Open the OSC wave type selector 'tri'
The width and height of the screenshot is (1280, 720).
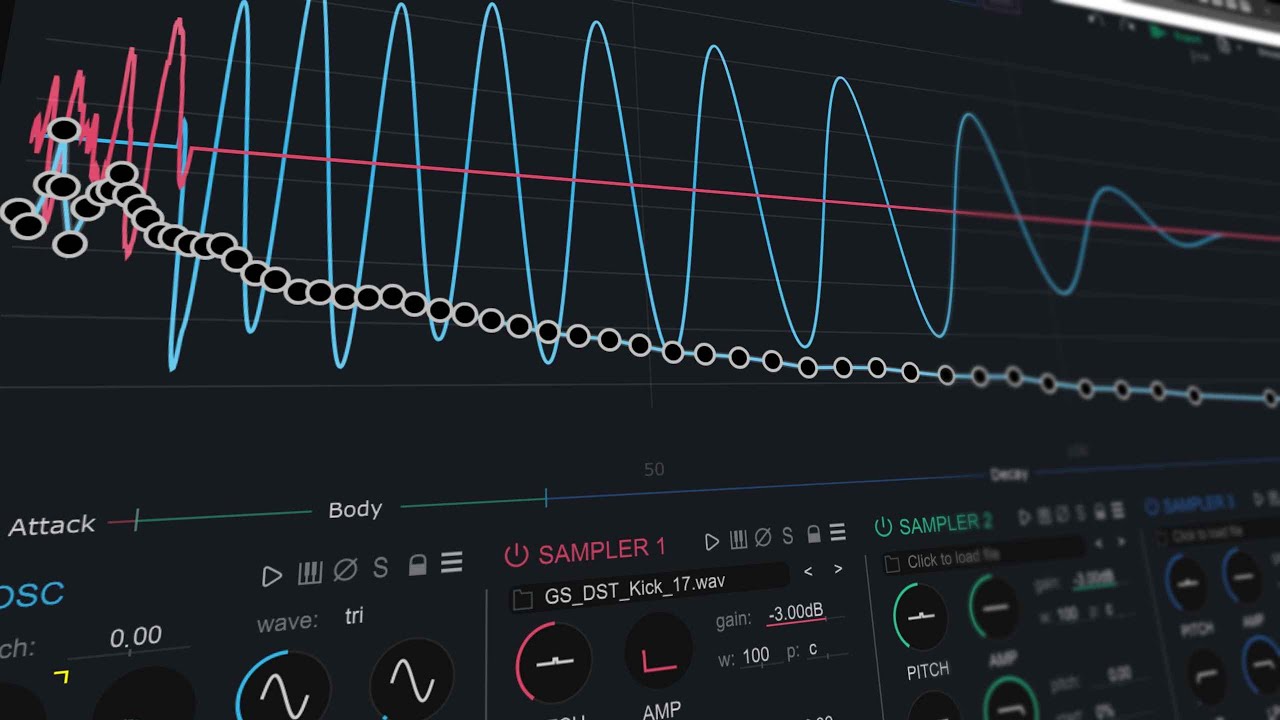pyautogui.click(x=354, y=617)
